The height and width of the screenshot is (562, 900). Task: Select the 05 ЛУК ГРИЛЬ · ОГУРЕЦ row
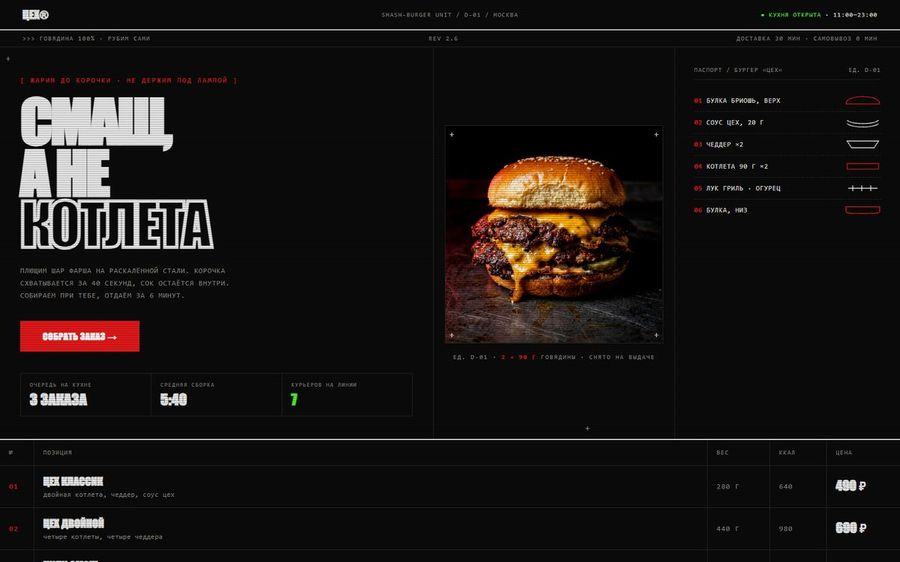click(x=787, y=188)
